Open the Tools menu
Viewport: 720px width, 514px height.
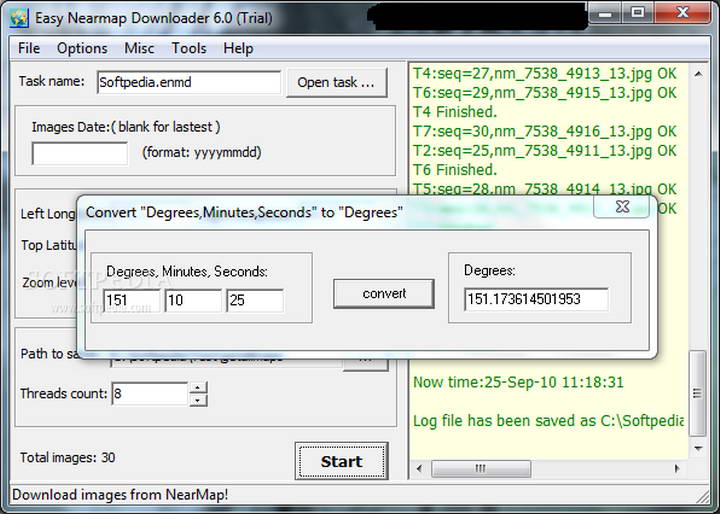pos(189,48)
